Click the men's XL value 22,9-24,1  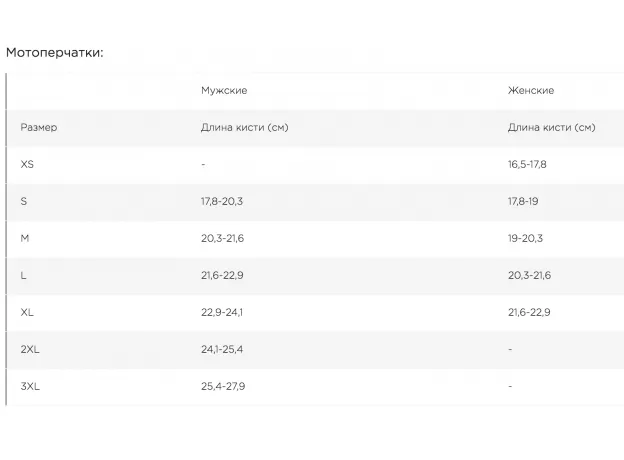coord(222,312)
